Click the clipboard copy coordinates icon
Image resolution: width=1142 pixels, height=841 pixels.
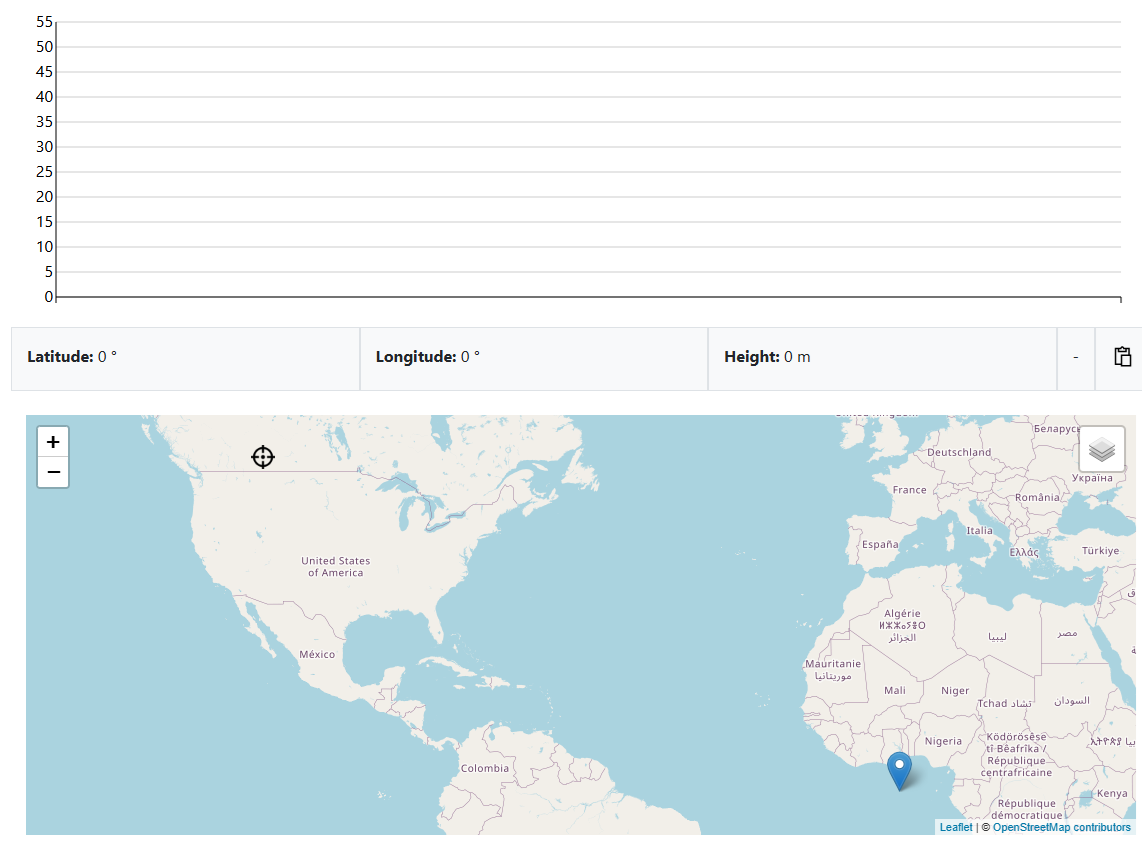coord(1122,357)
